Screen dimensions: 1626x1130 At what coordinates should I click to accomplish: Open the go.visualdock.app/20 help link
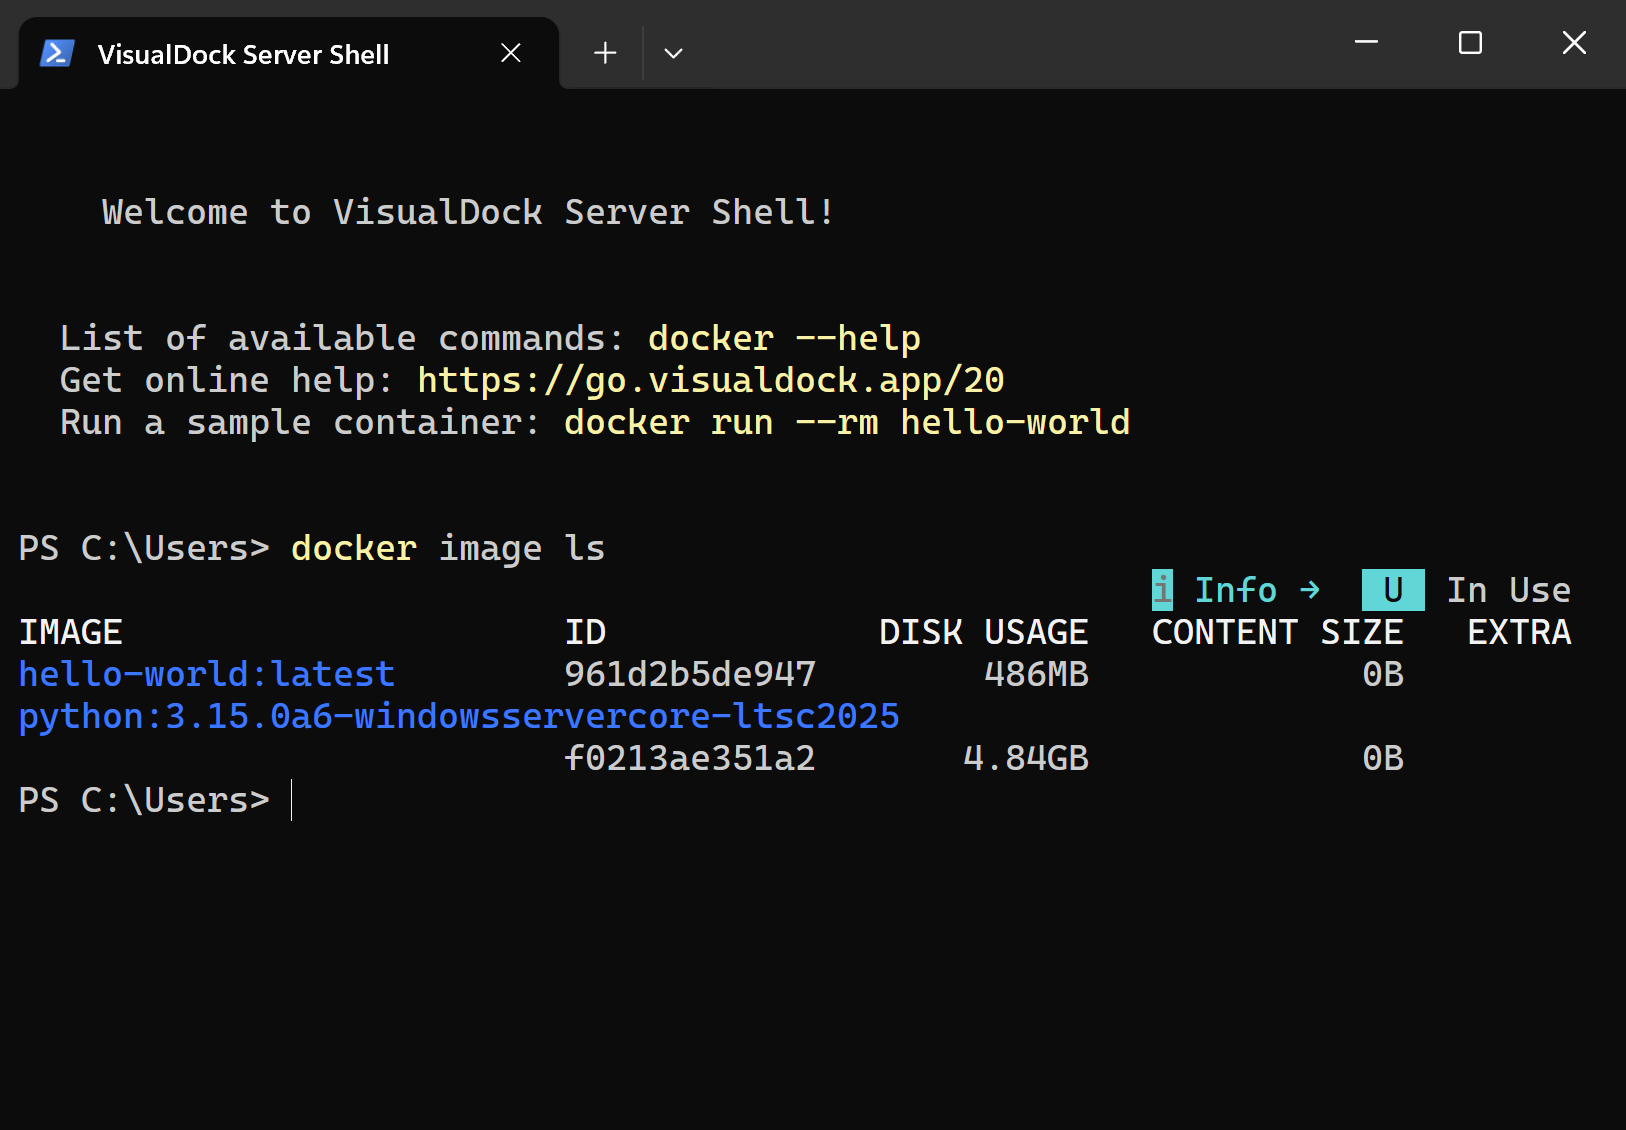click(710, 381)
